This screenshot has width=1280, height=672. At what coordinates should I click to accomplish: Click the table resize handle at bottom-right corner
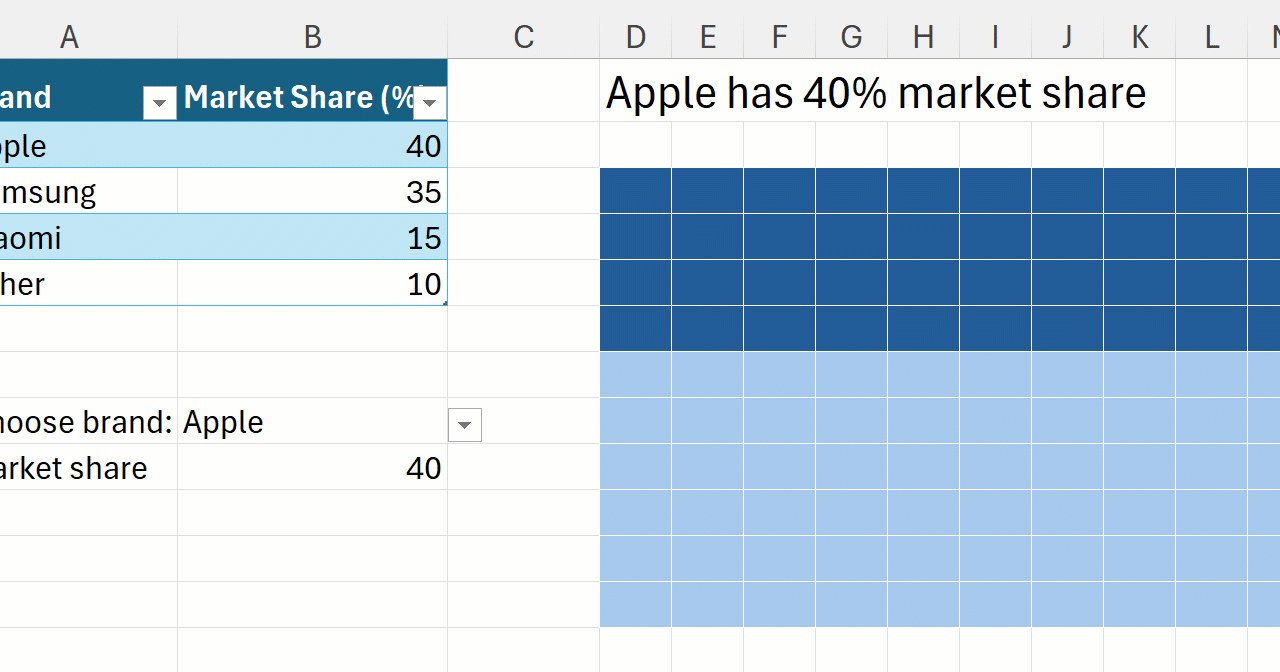tap(445, 303)
